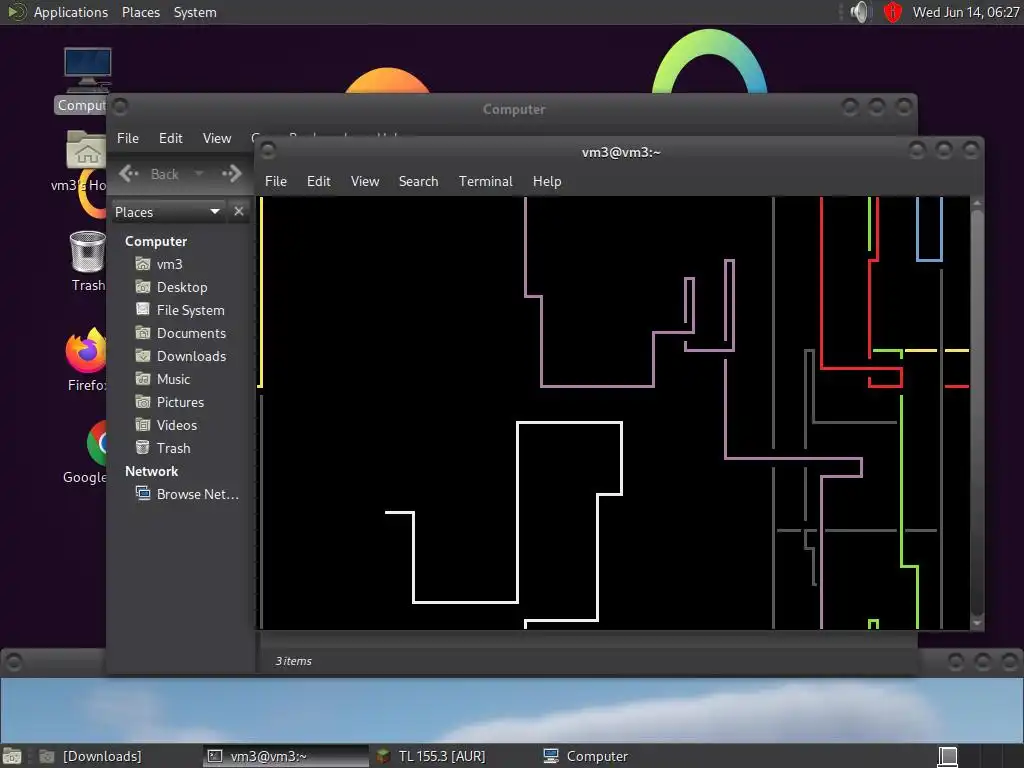Viewport: 1024px width, 768px height.
Task: Click the Music folder icon in sidebar
Action: click(142, 379)
